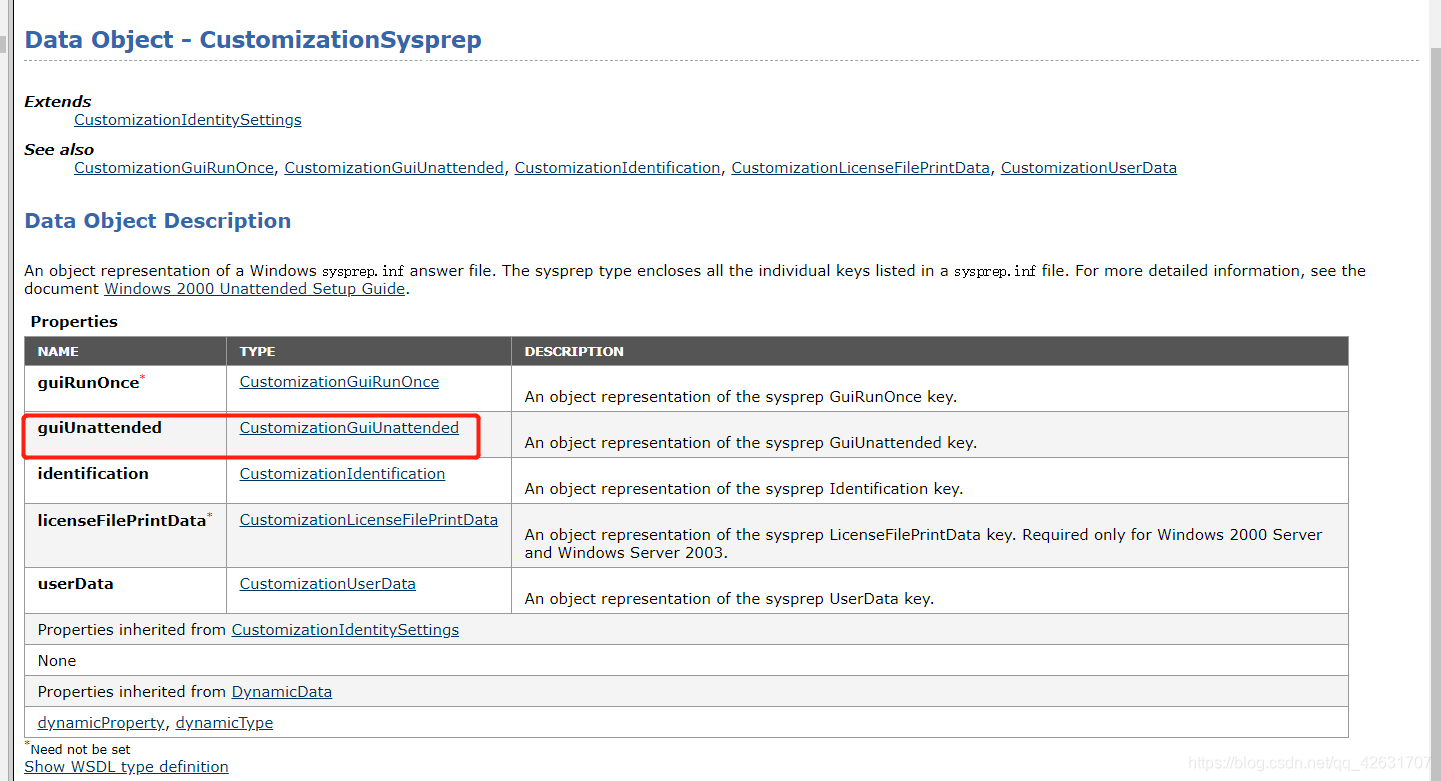Select the identification property name

pyautogui.click(x=93, y=474)
